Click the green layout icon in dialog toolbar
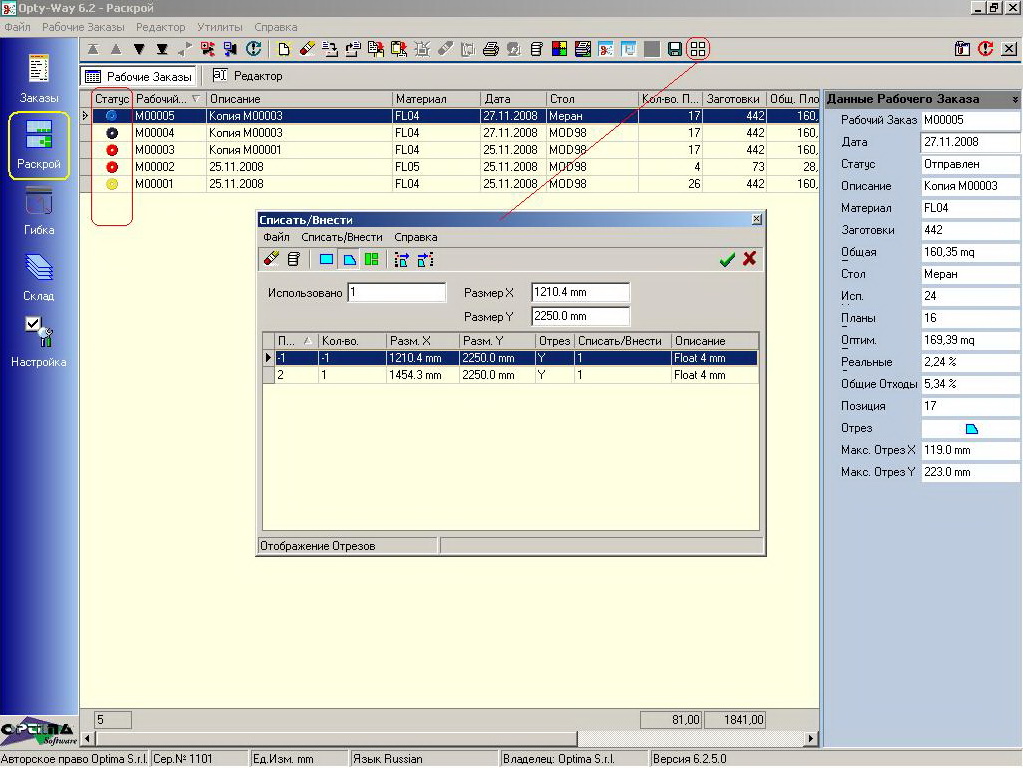This screenshot has width=1023, height=768. (x=372, y=259)
